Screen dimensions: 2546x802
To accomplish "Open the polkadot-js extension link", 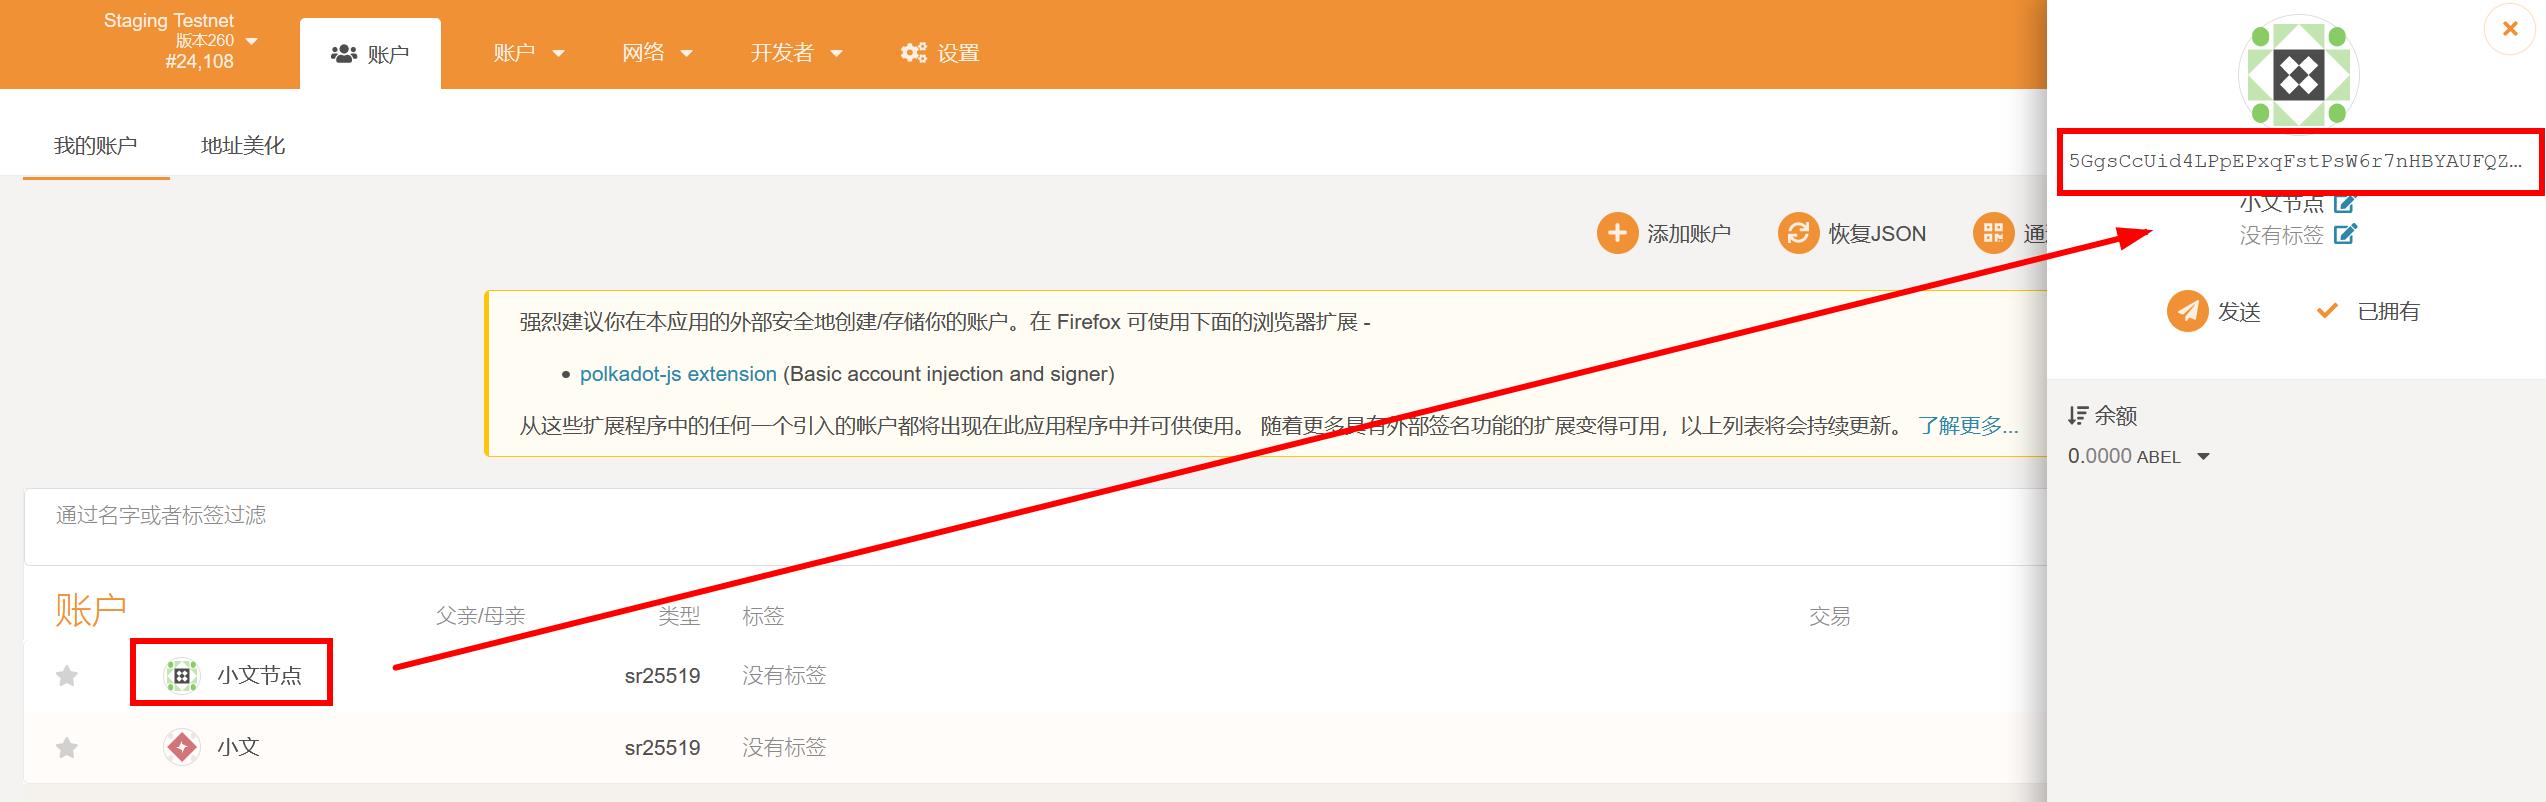I will click(678, 374).
